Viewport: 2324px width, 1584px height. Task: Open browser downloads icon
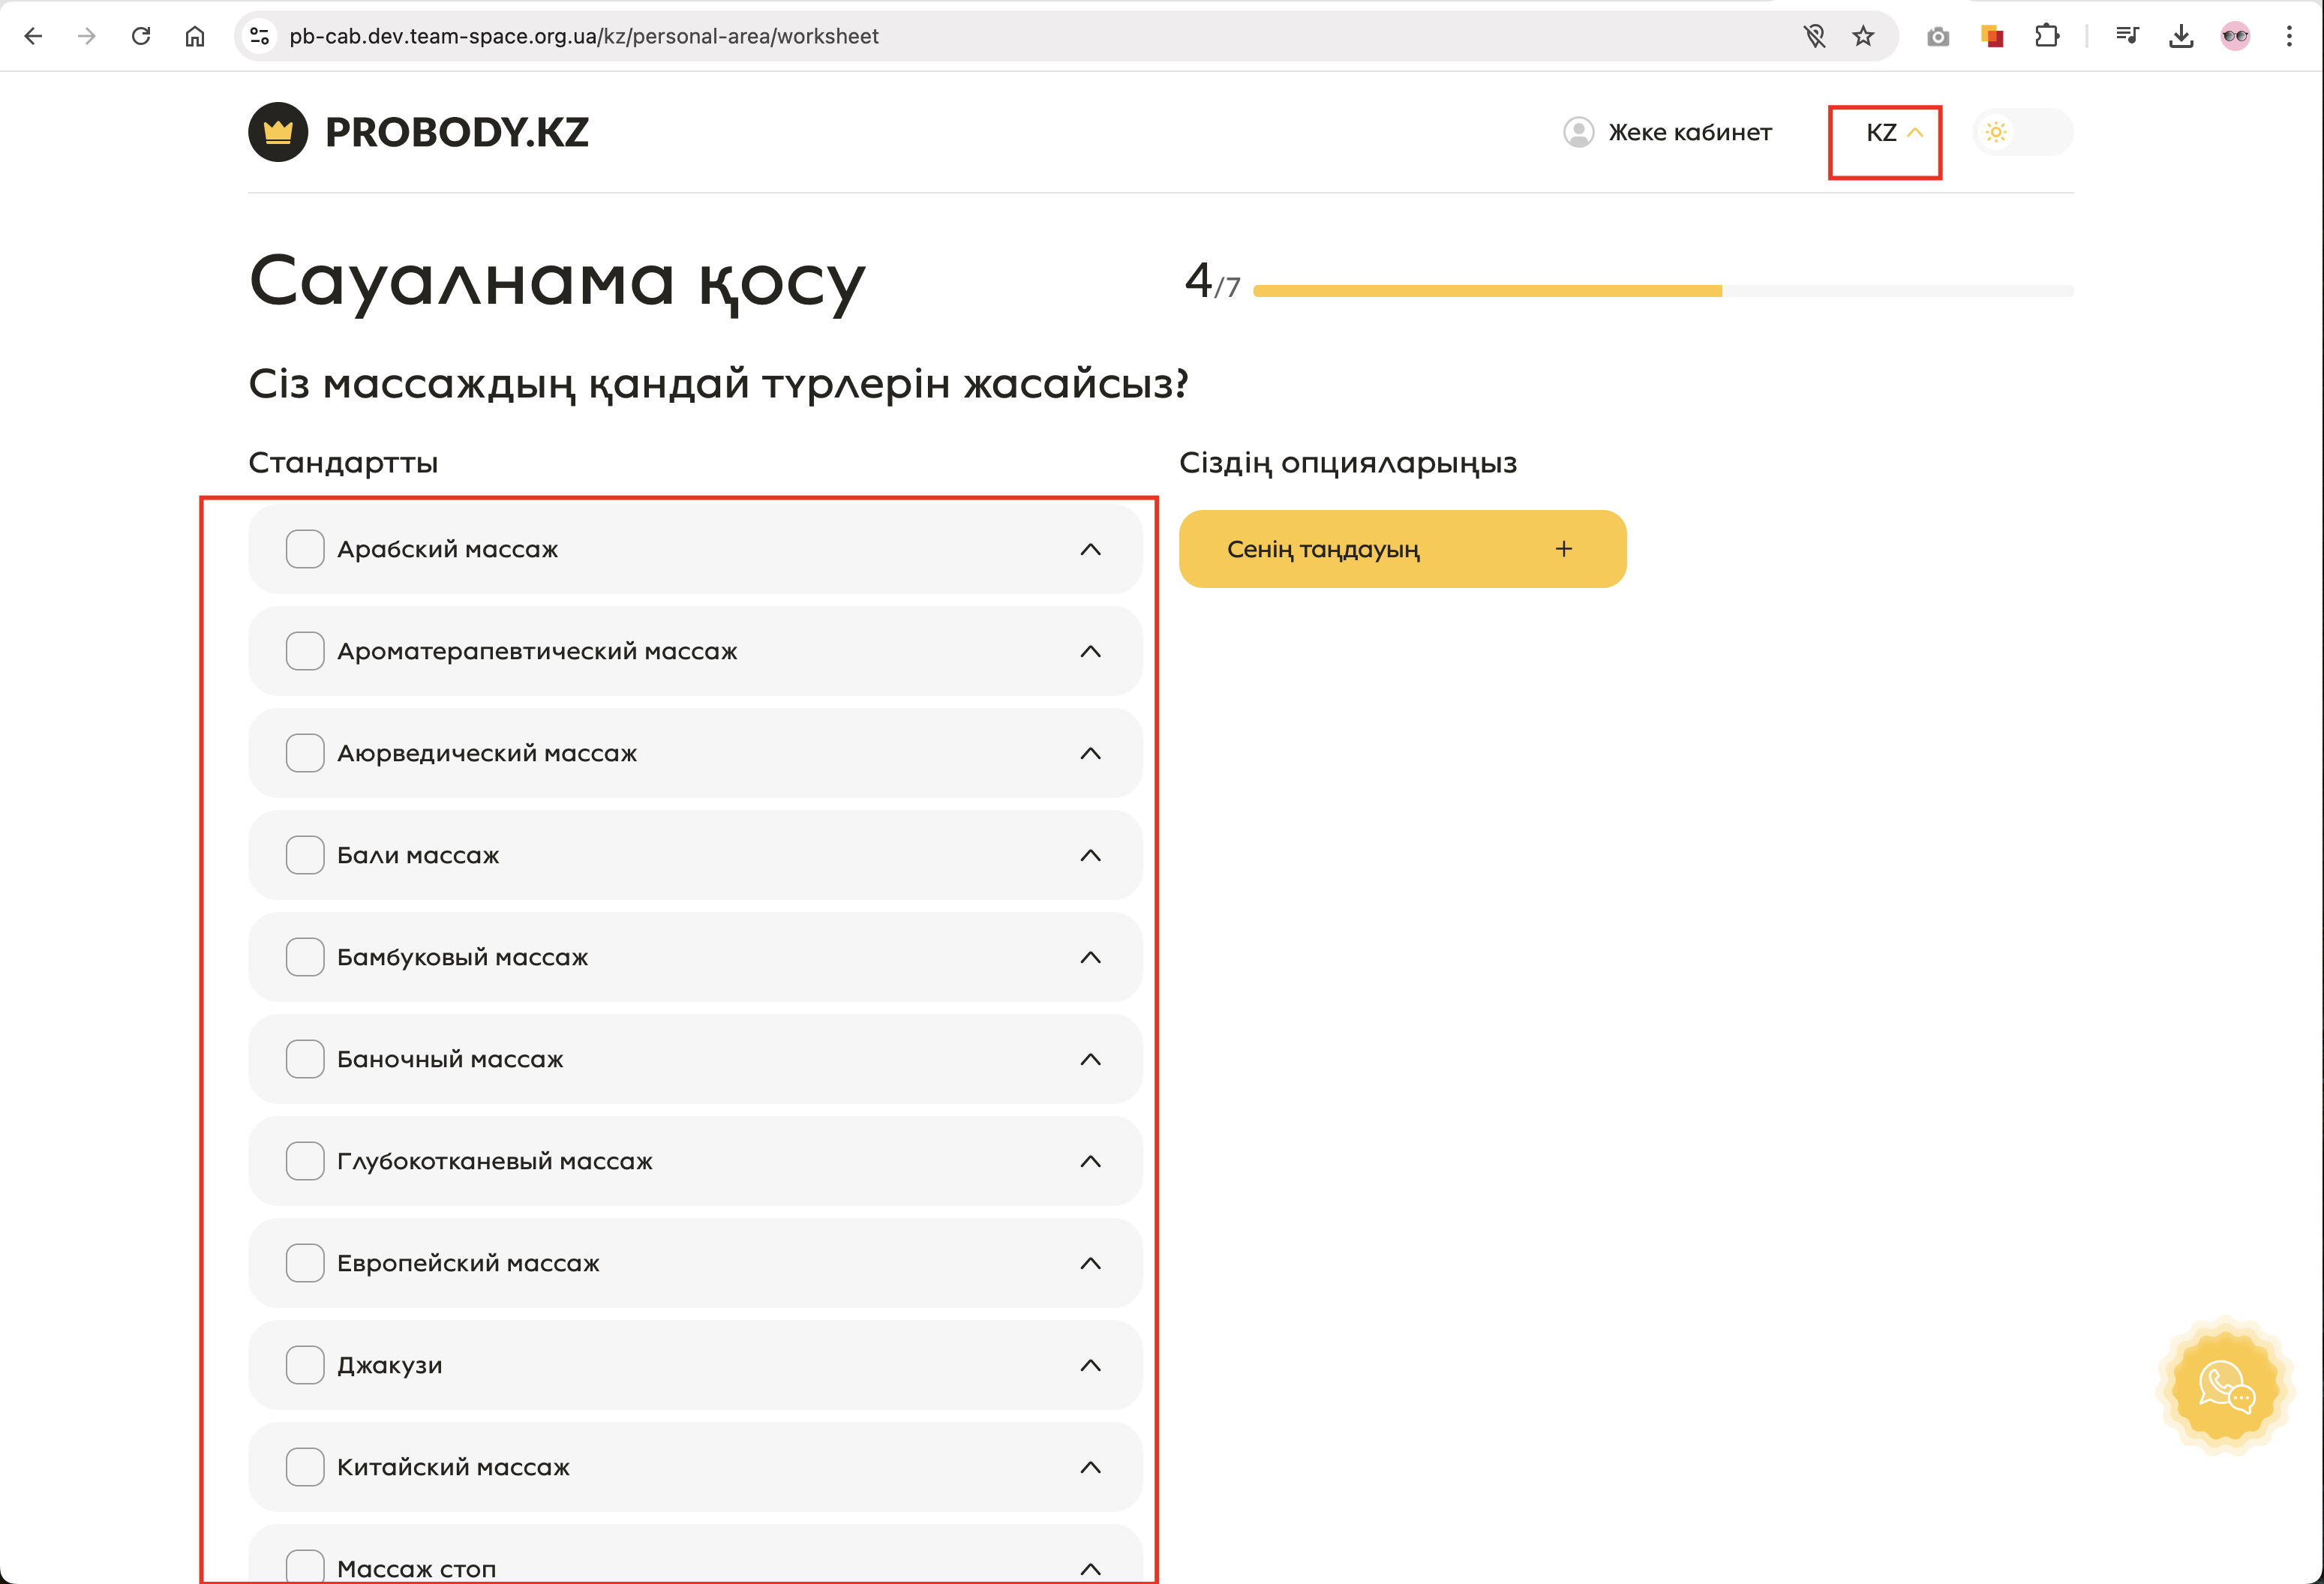pyautogui.click(x=2181, y=37)
